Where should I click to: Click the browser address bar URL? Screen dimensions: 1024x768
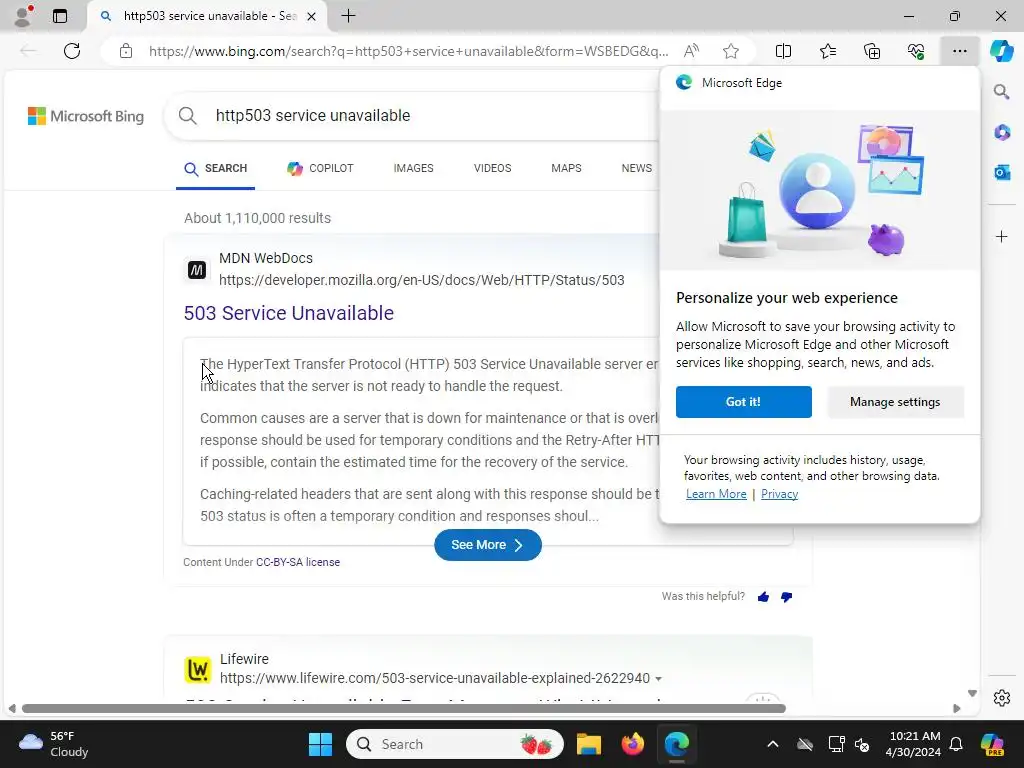pyautogui.click(x=408, y=51)
